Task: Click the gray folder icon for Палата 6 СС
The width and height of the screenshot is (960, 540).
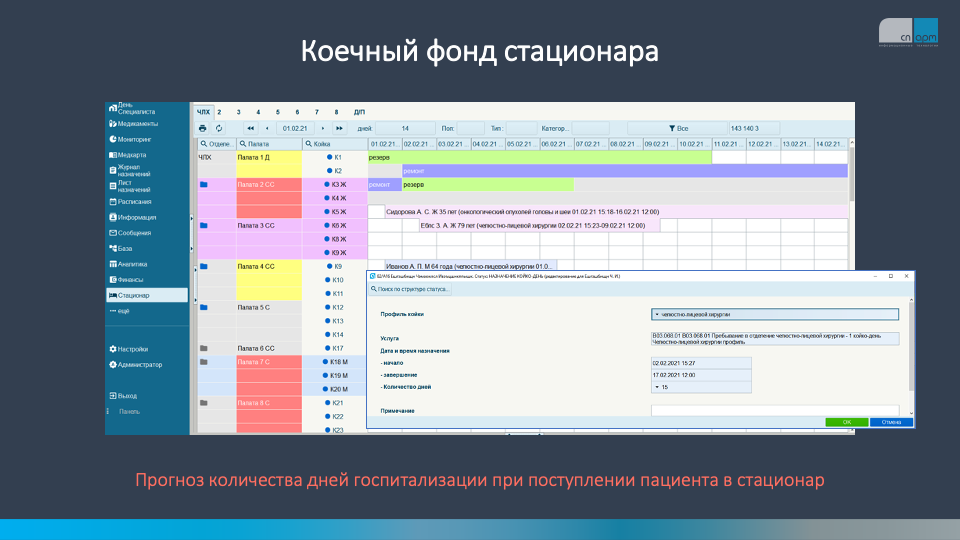Action: [x=204, y=348]
